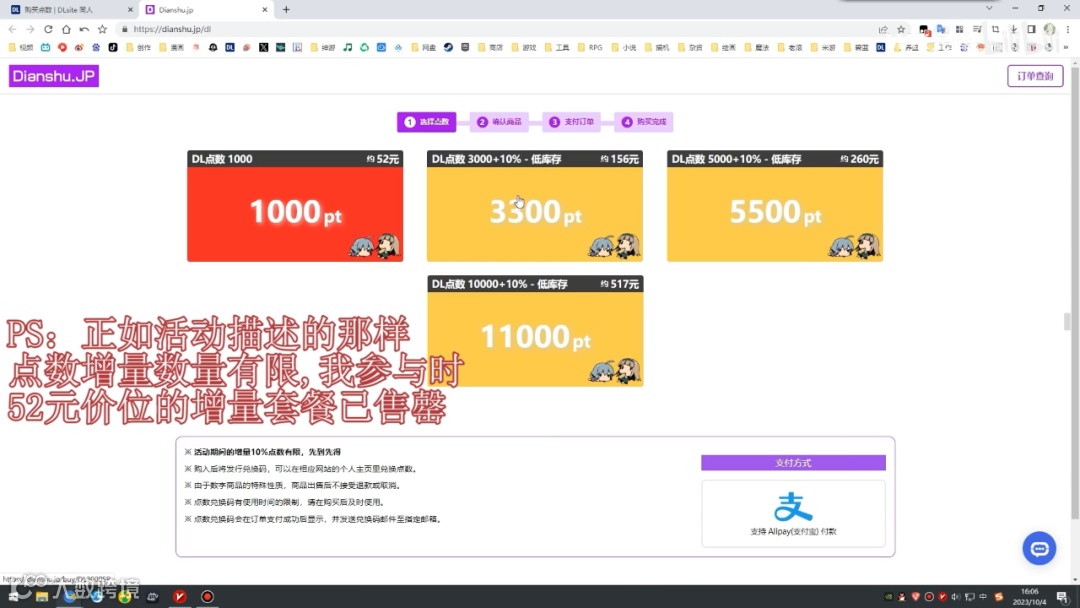The height and width of the screenshot is (608, 1080).
Task: Open the Steam bookmark icon
Action: pyautogui.click(x=448, y=48)
